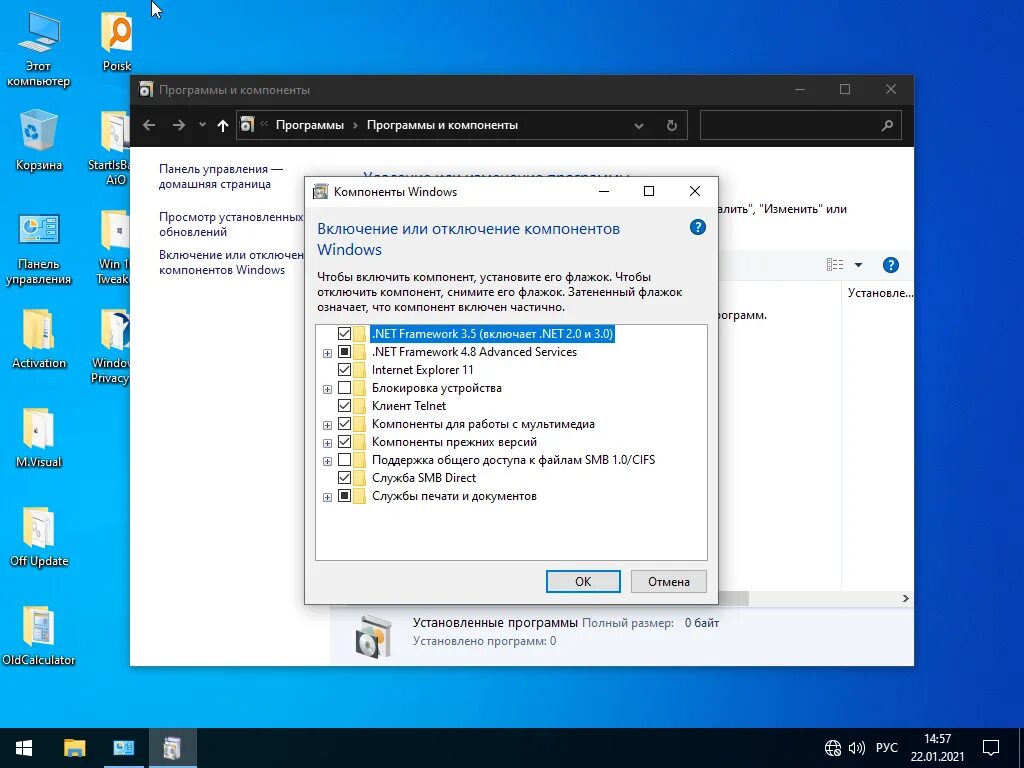
Task: Select the OldCalculator folder on desktop
Action: click(39, 636)
